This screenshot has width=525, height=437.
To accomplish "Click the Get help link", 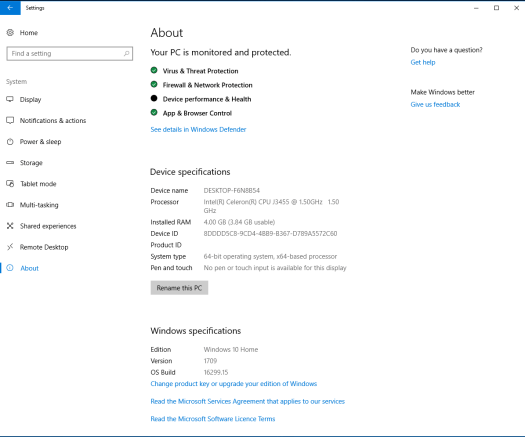I will coord(423,62).
